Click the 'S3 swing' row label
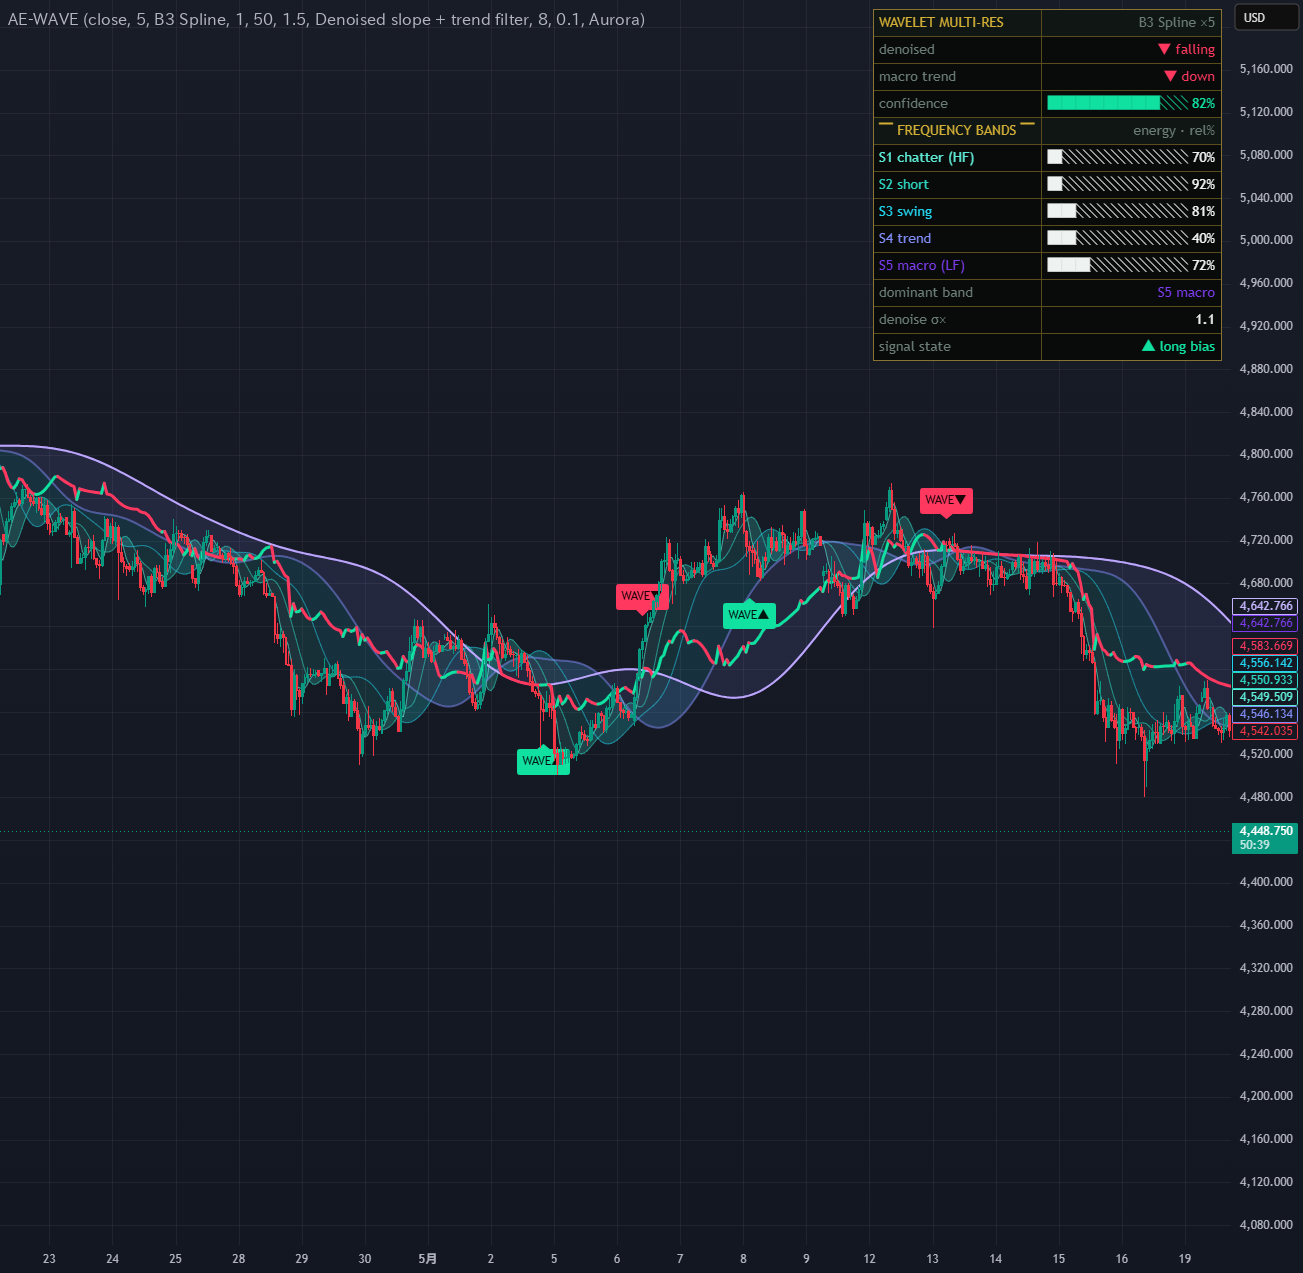This screenshot has height=1273, width=1303. pyautogui.click(x=905, y=211)
